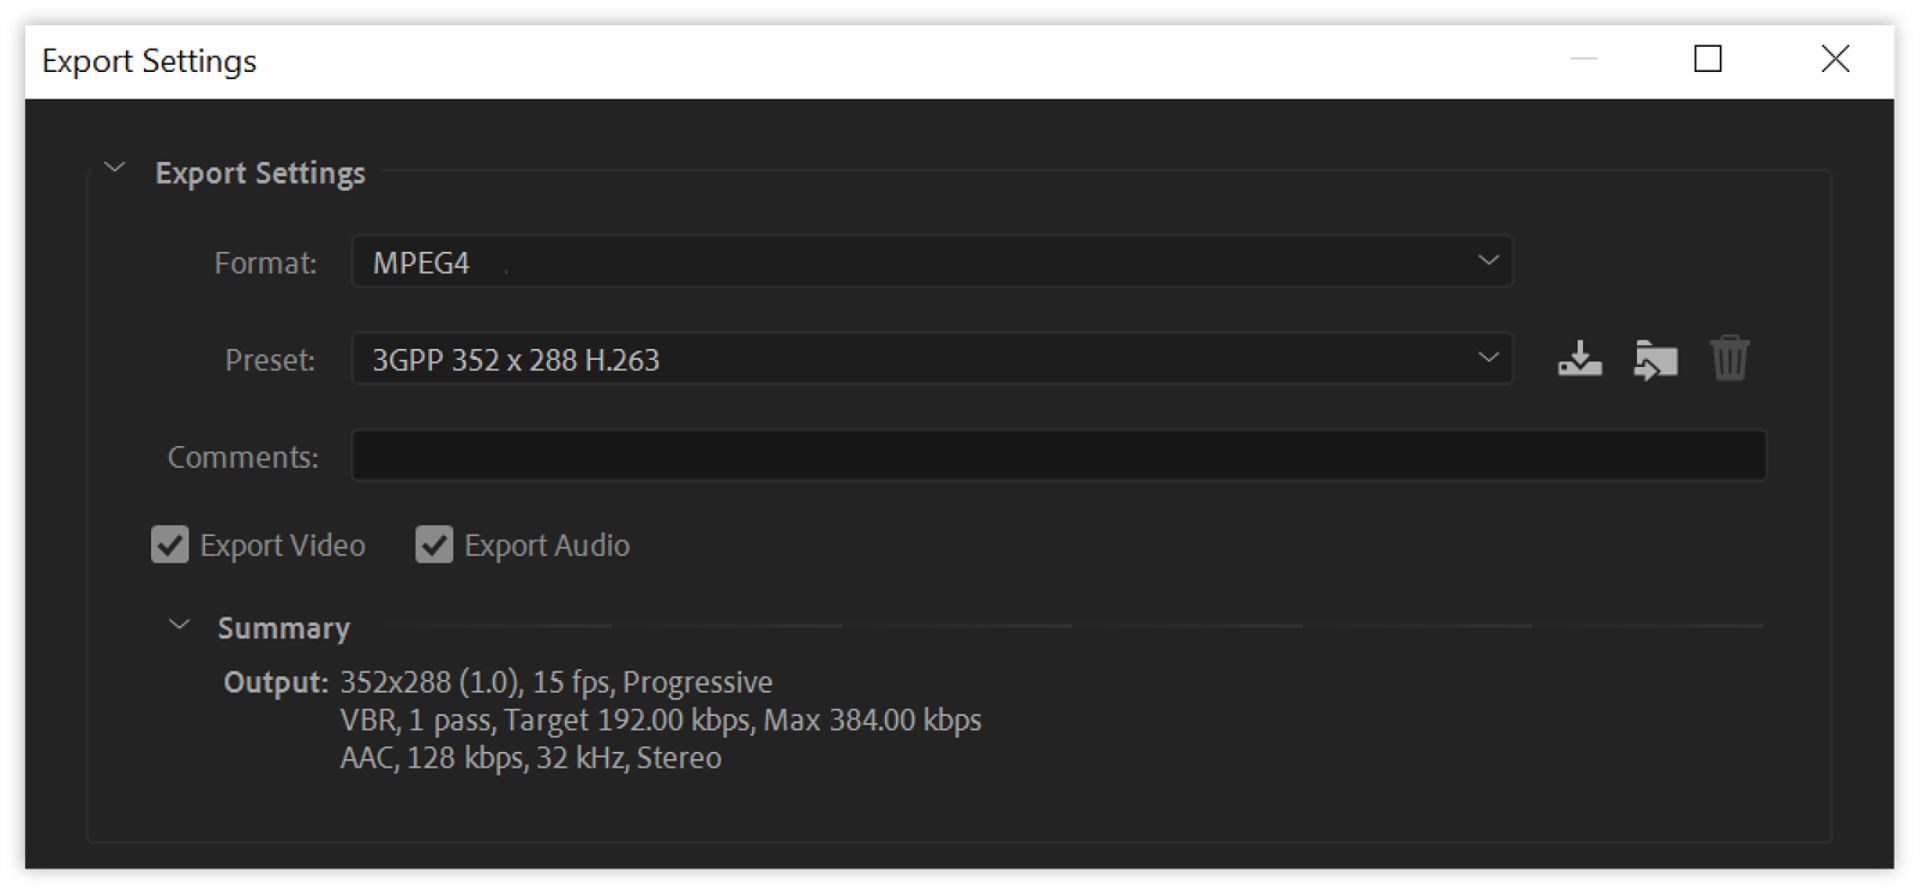Open the Preset dropdown showing 3GPP 352 x 288 H.263

[932, 359]
